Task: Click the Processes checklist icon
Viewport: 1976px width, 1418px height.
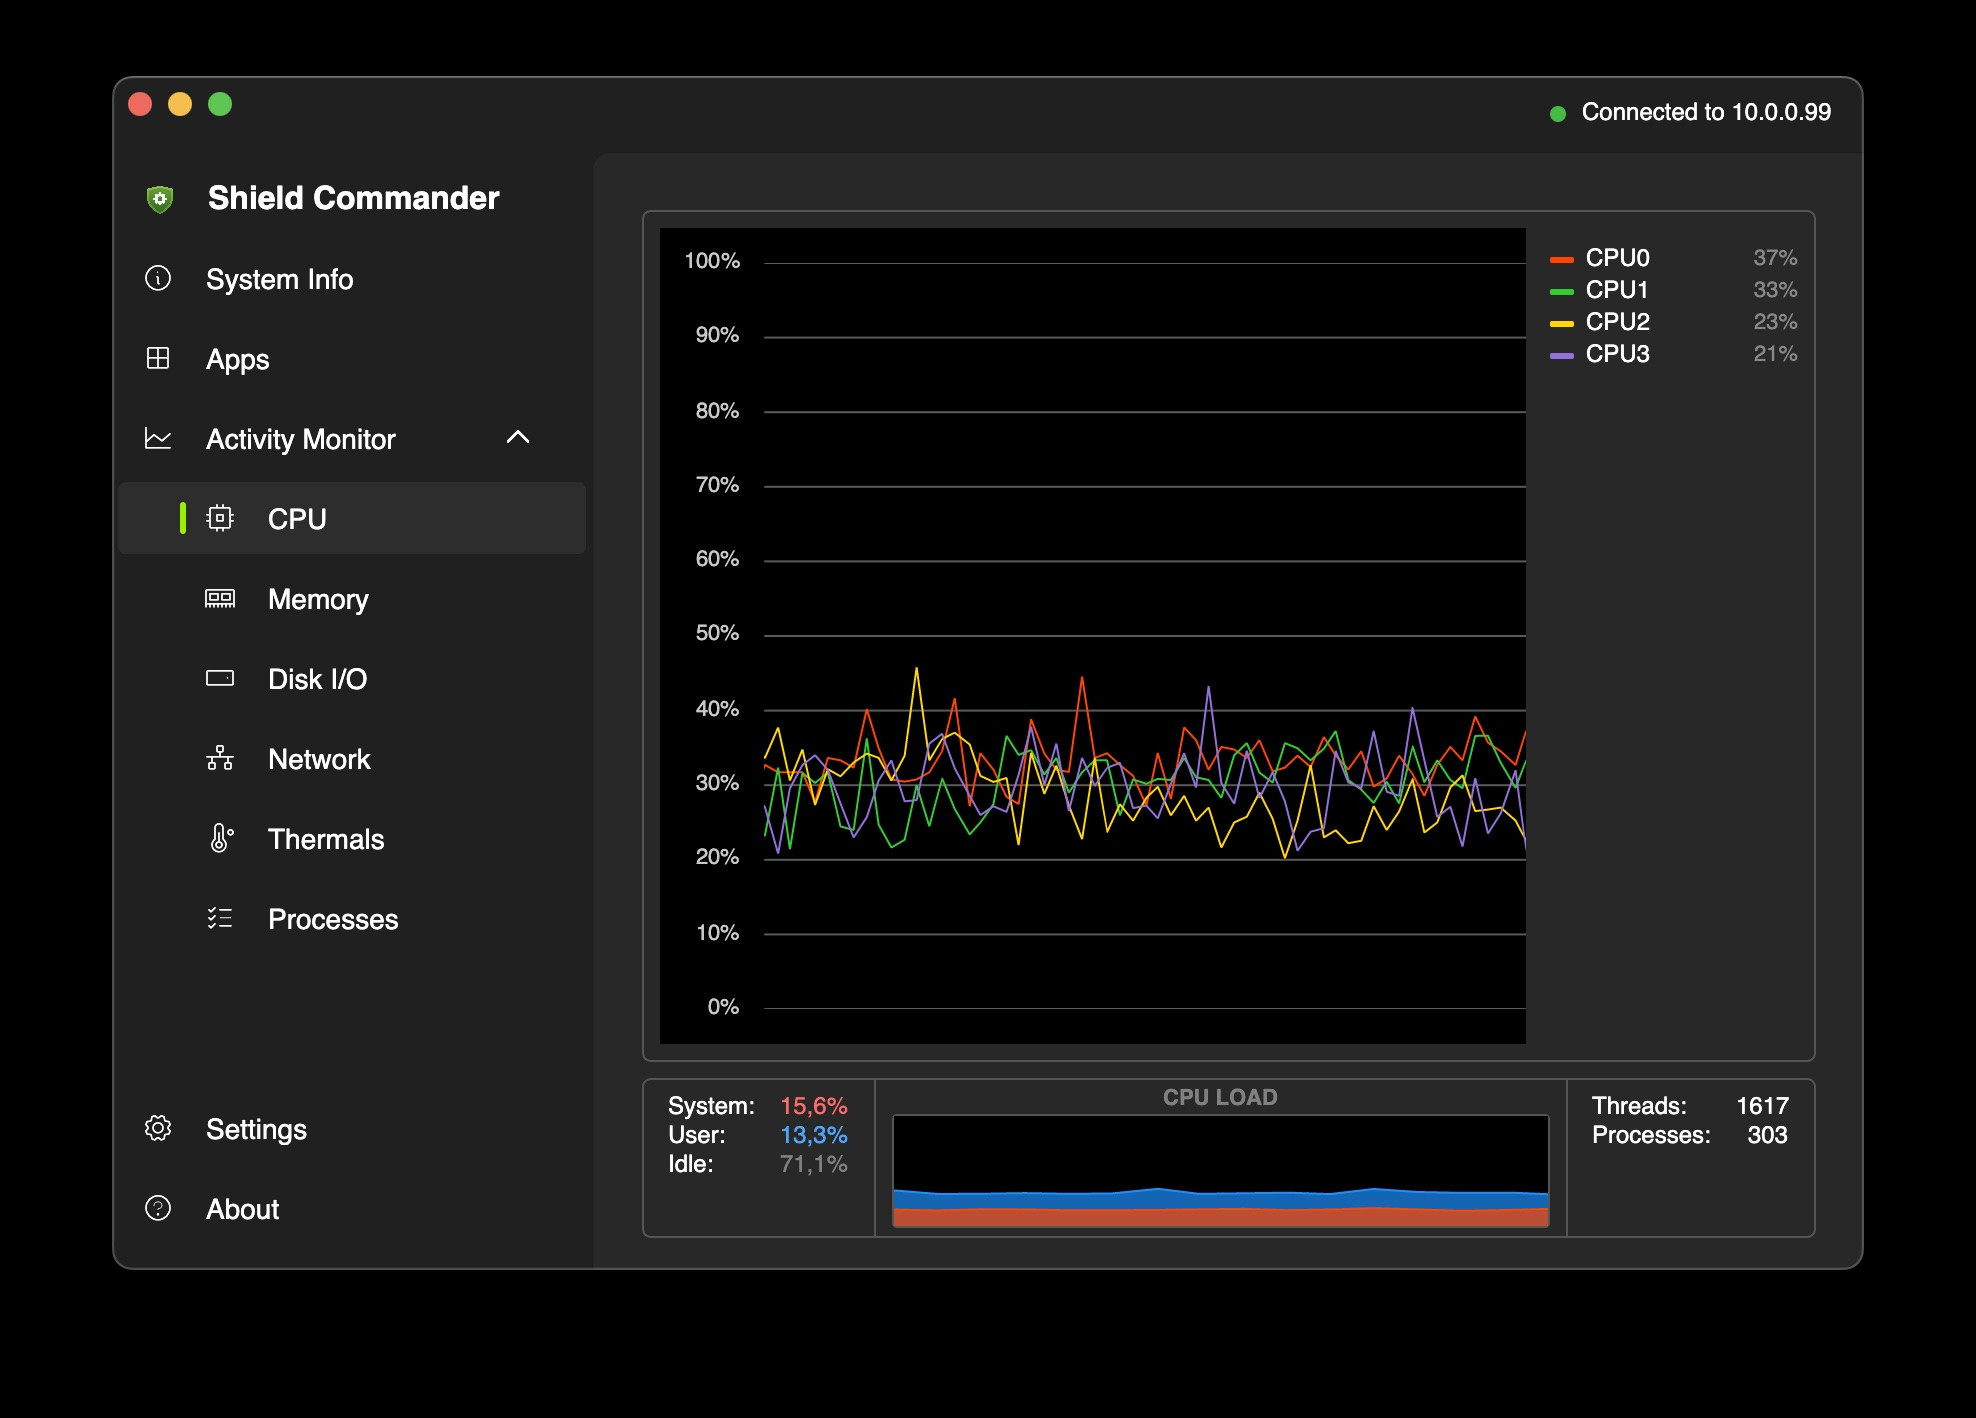Action: tap(220, 918)
